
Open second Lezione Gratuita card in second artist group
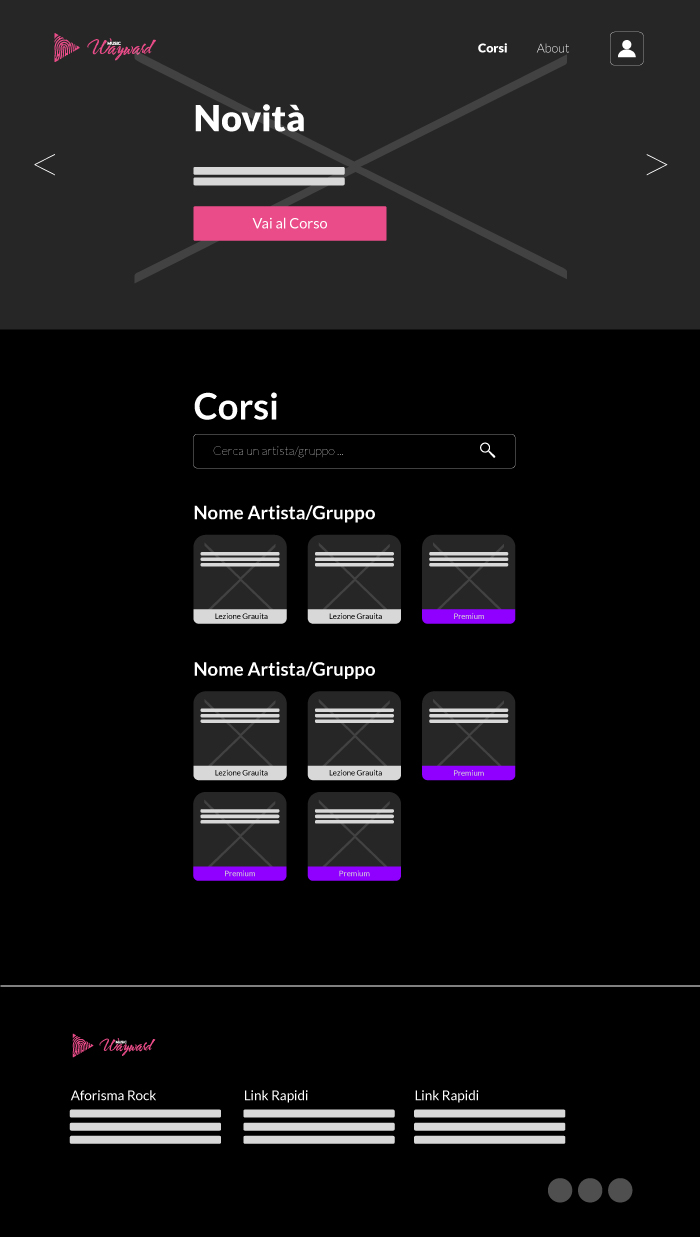(x=354, y=736)
